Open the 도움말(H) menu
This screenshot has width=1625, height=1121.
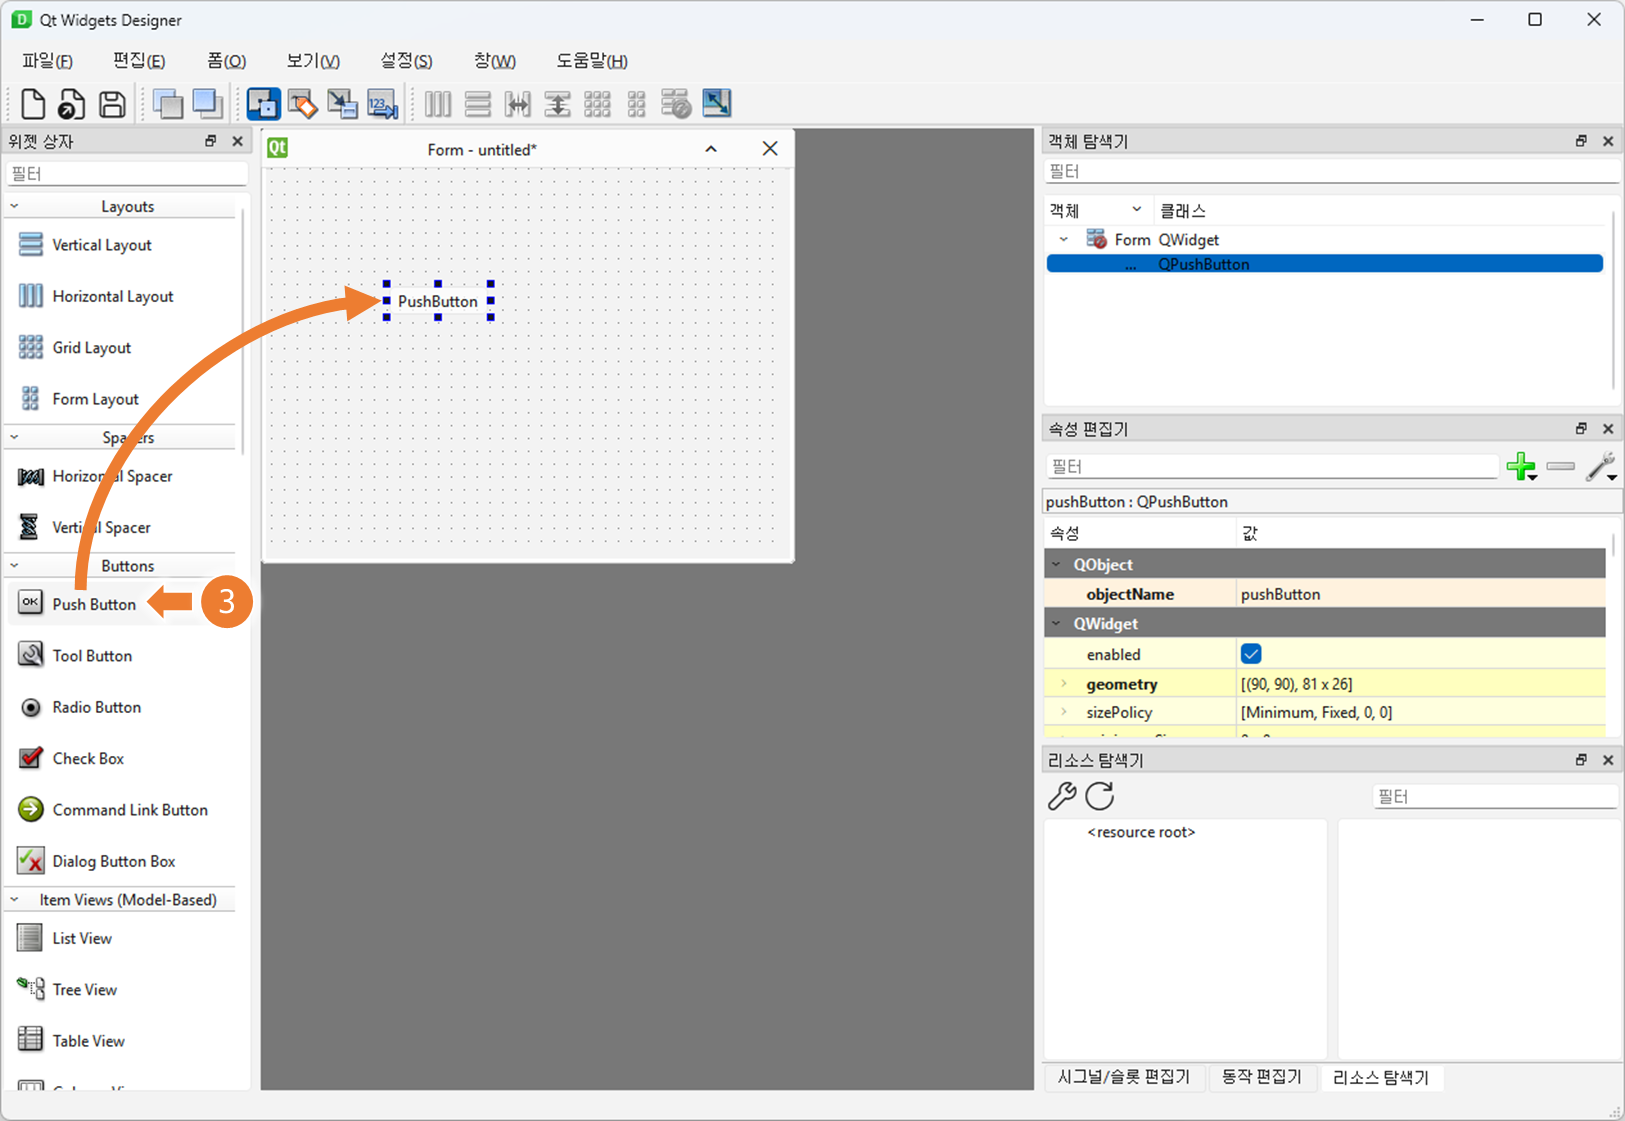592,61
